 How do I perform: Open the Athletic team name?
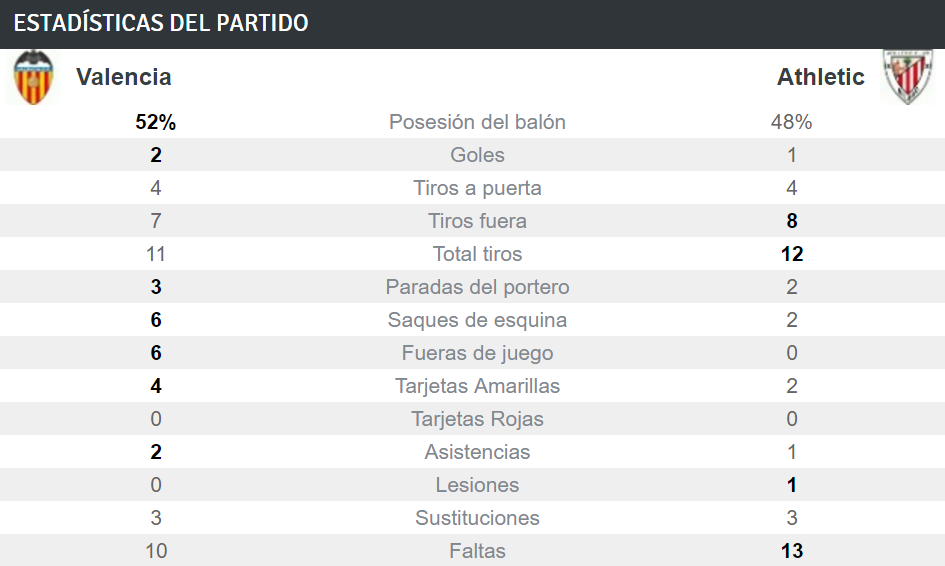pos(820,77)
